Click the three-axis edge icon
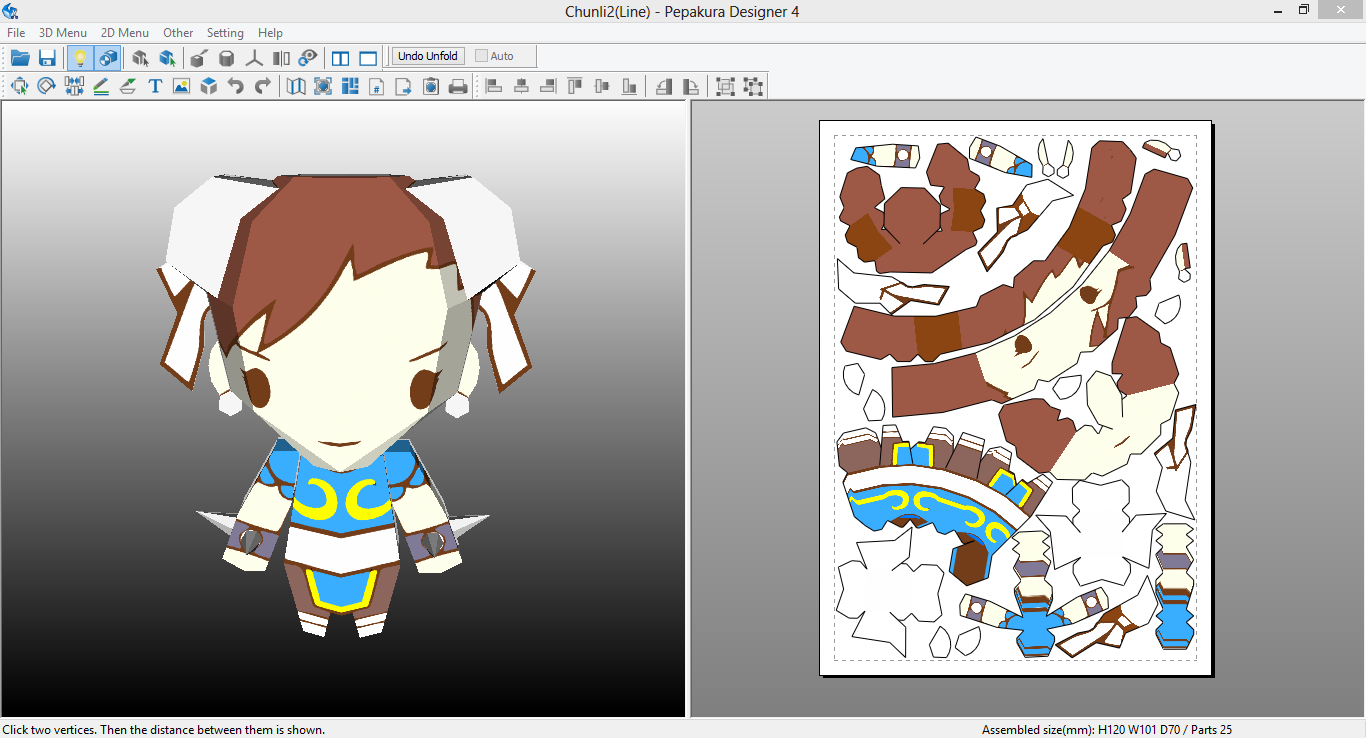1366x738 pixels. 254,57
